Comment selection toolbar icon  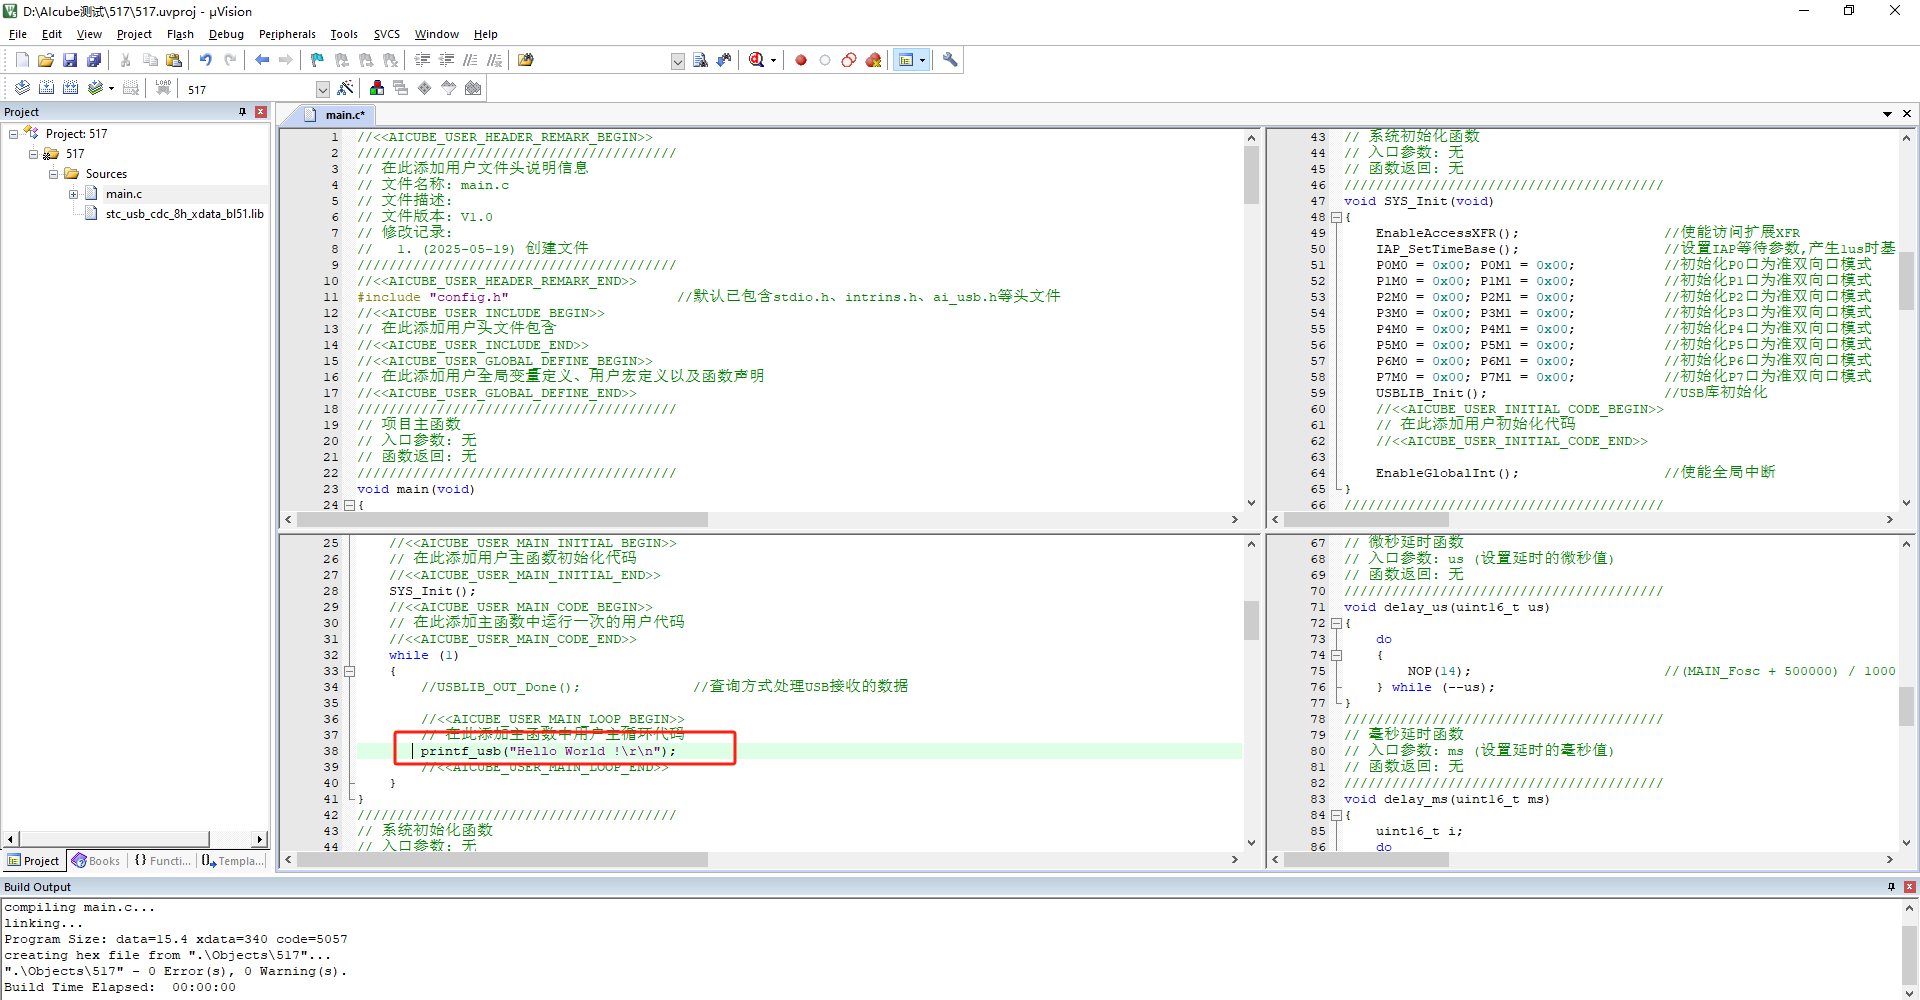[x=470, y=60]
